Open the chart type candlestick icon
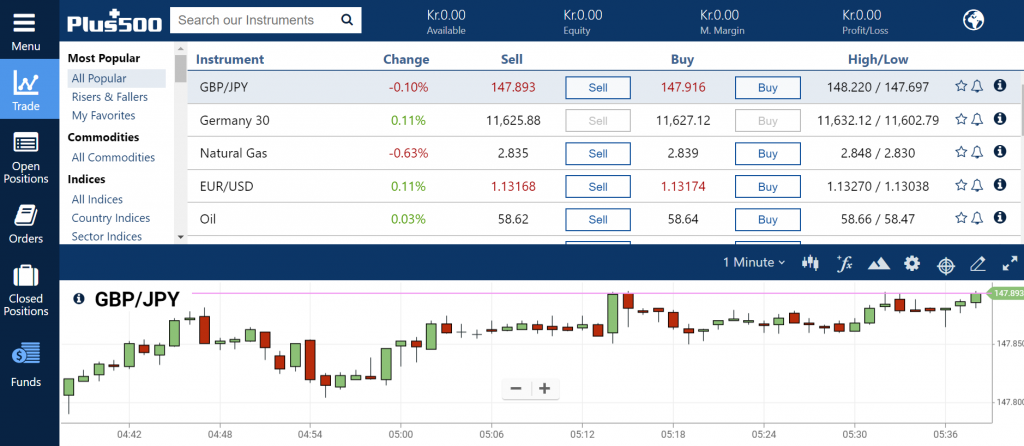The image size is (1024, 446). pyautogui.click(x=812, y=263)
